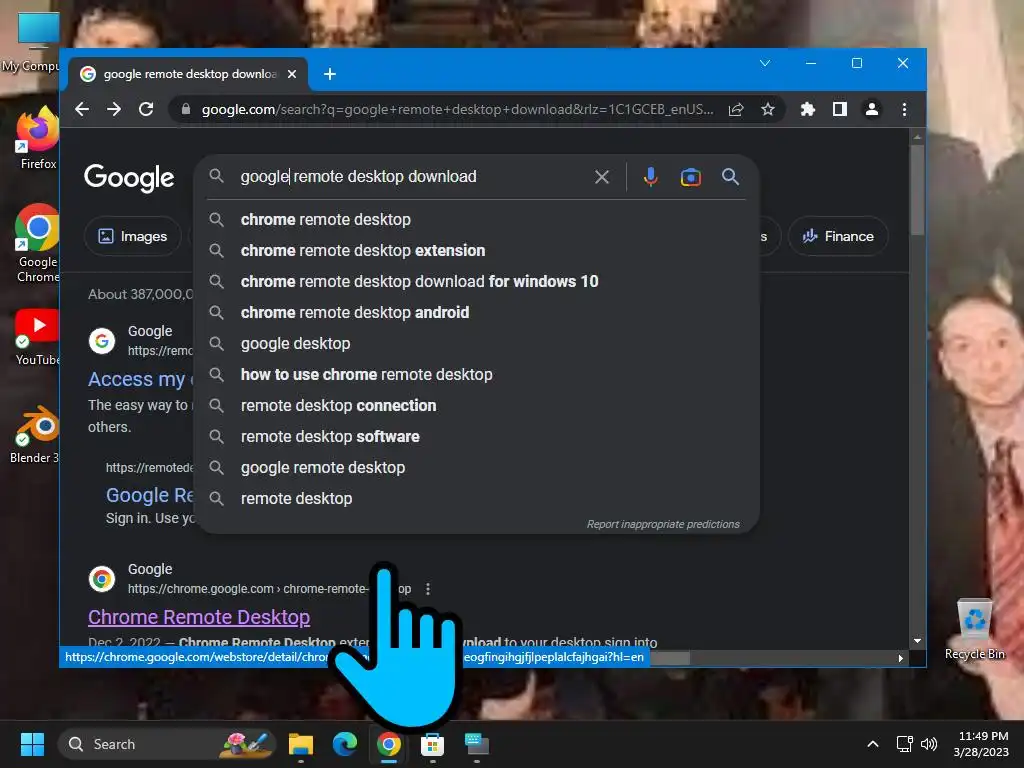
Task: Go to Google home via the logo
Action: coord(129,177)
